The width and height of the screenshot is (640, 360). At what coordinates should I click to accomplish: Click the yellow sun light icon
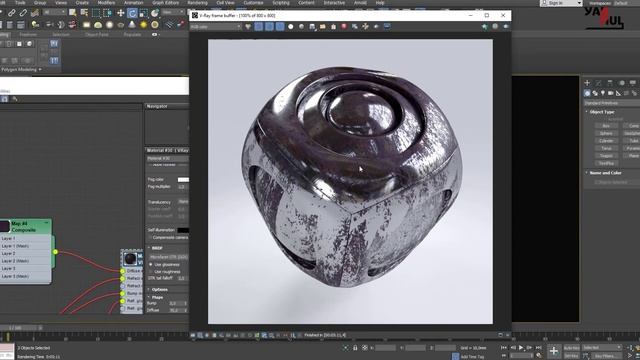coord(143,25)
